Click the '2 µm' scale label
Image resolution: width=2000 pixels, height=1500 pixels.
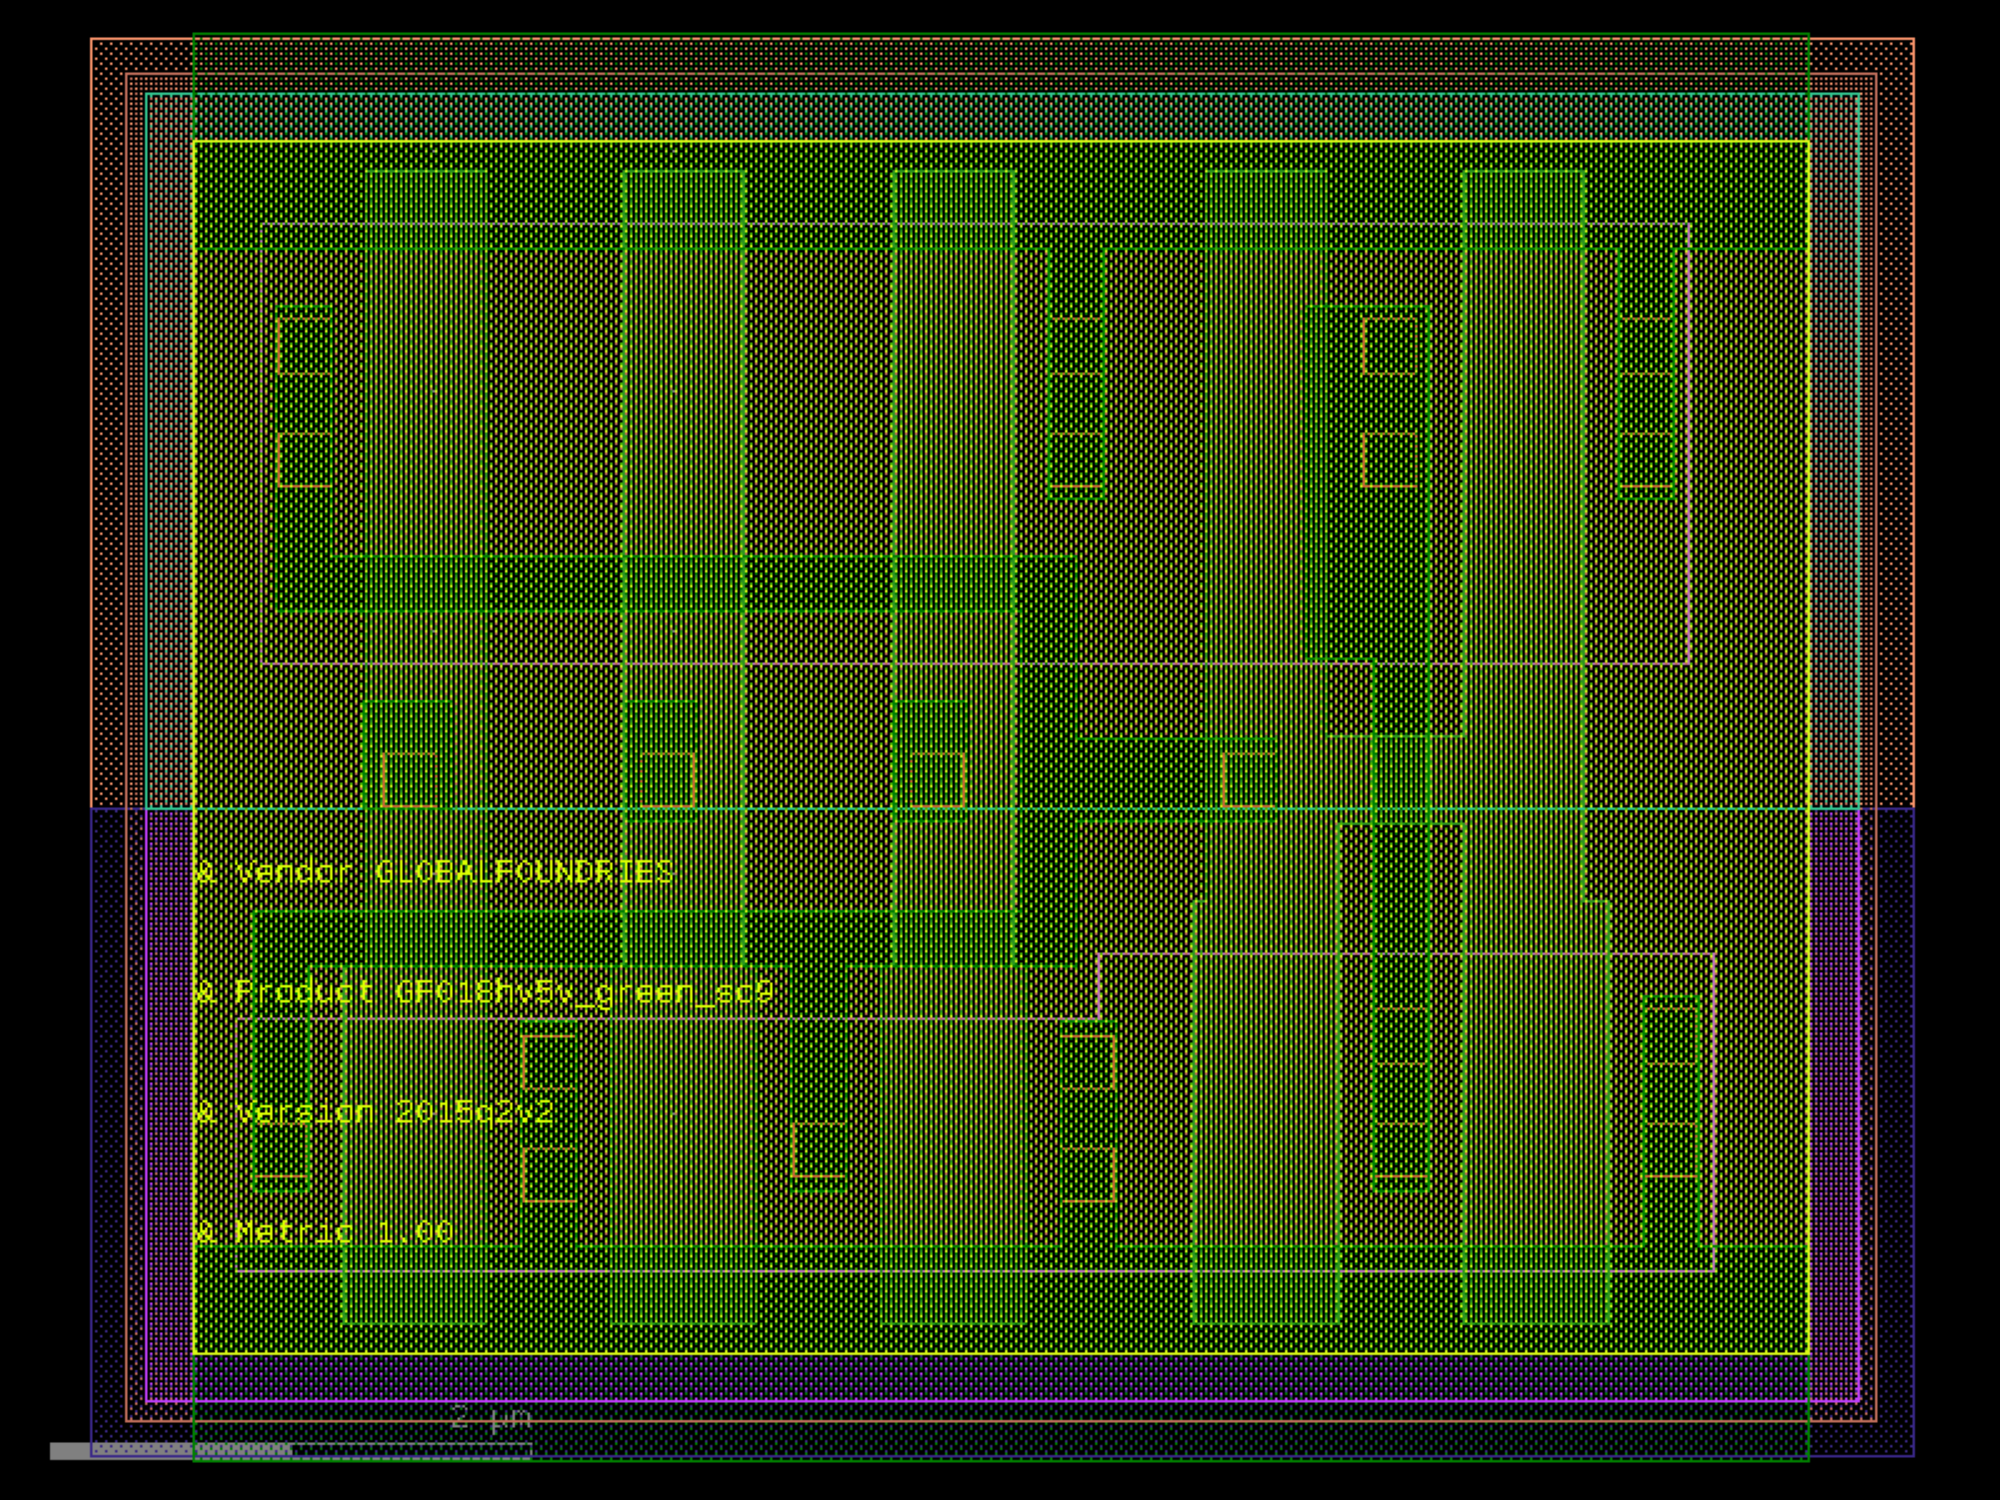(x=491, y=1417)
